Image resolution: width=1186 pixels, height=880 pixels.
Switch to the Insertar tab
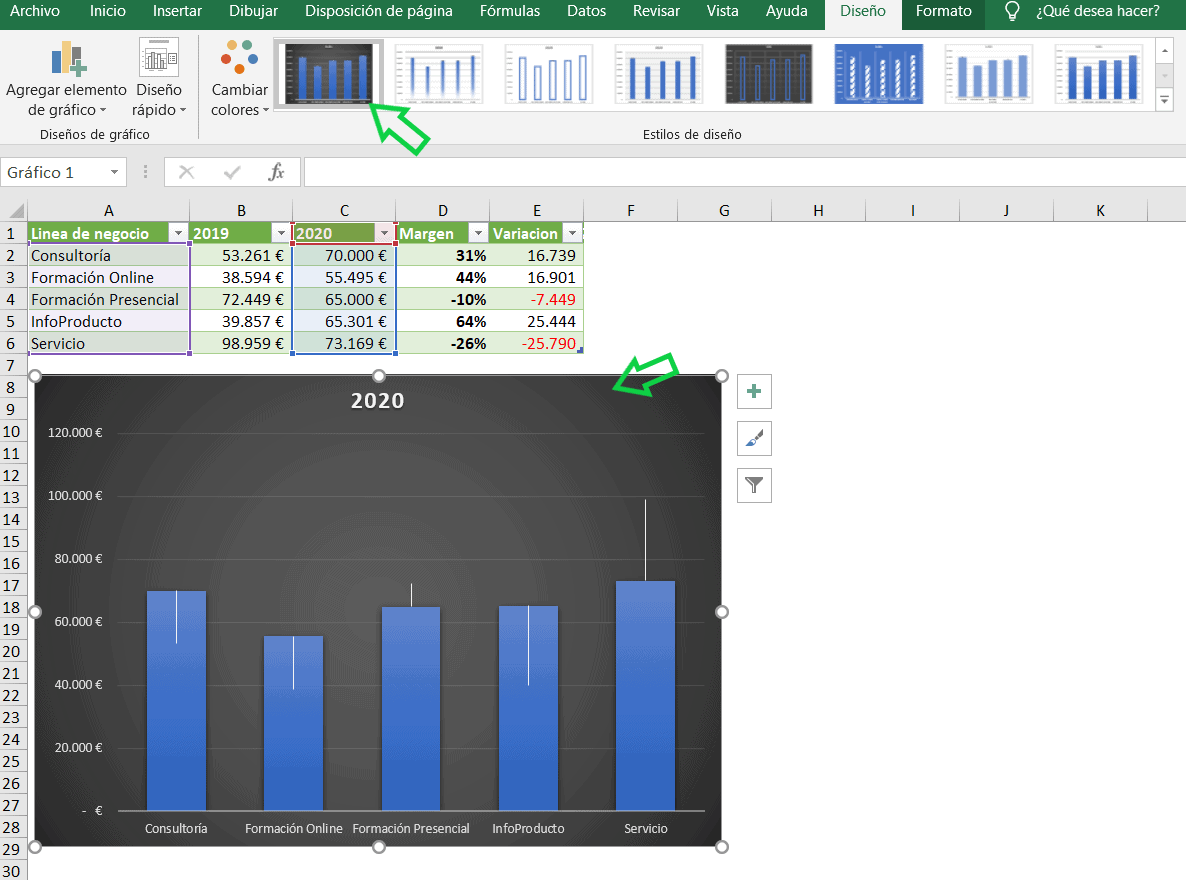[x=177, y=11]
